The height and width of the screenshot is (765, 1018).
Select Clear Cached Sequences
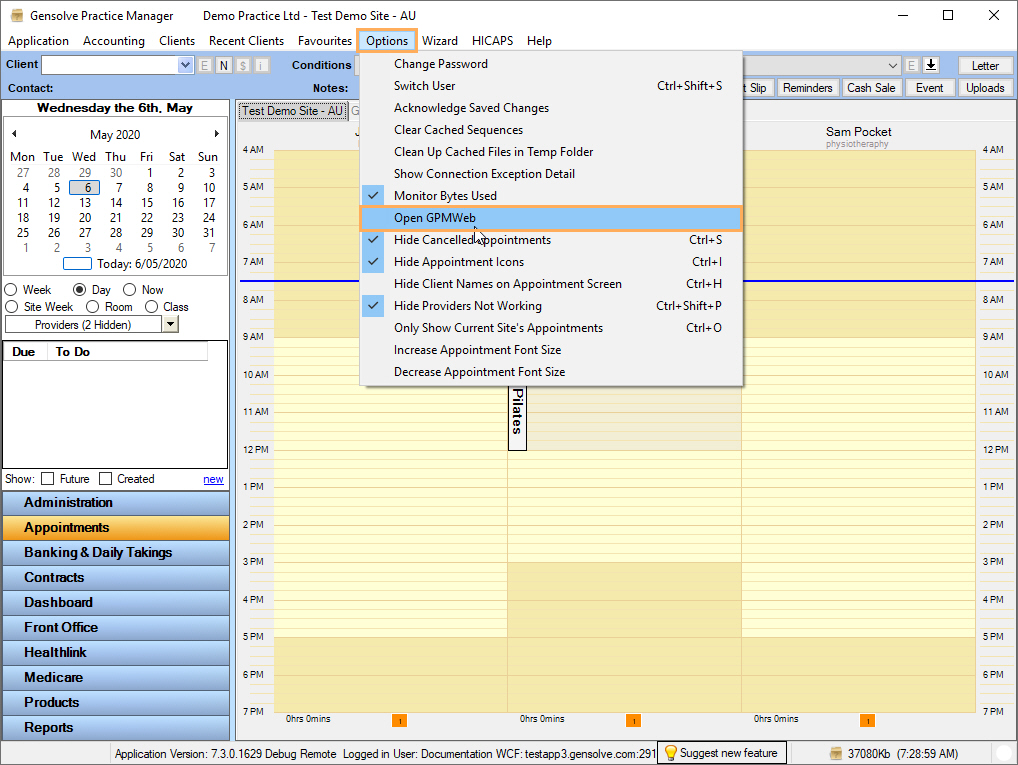(x=551, y=130)
